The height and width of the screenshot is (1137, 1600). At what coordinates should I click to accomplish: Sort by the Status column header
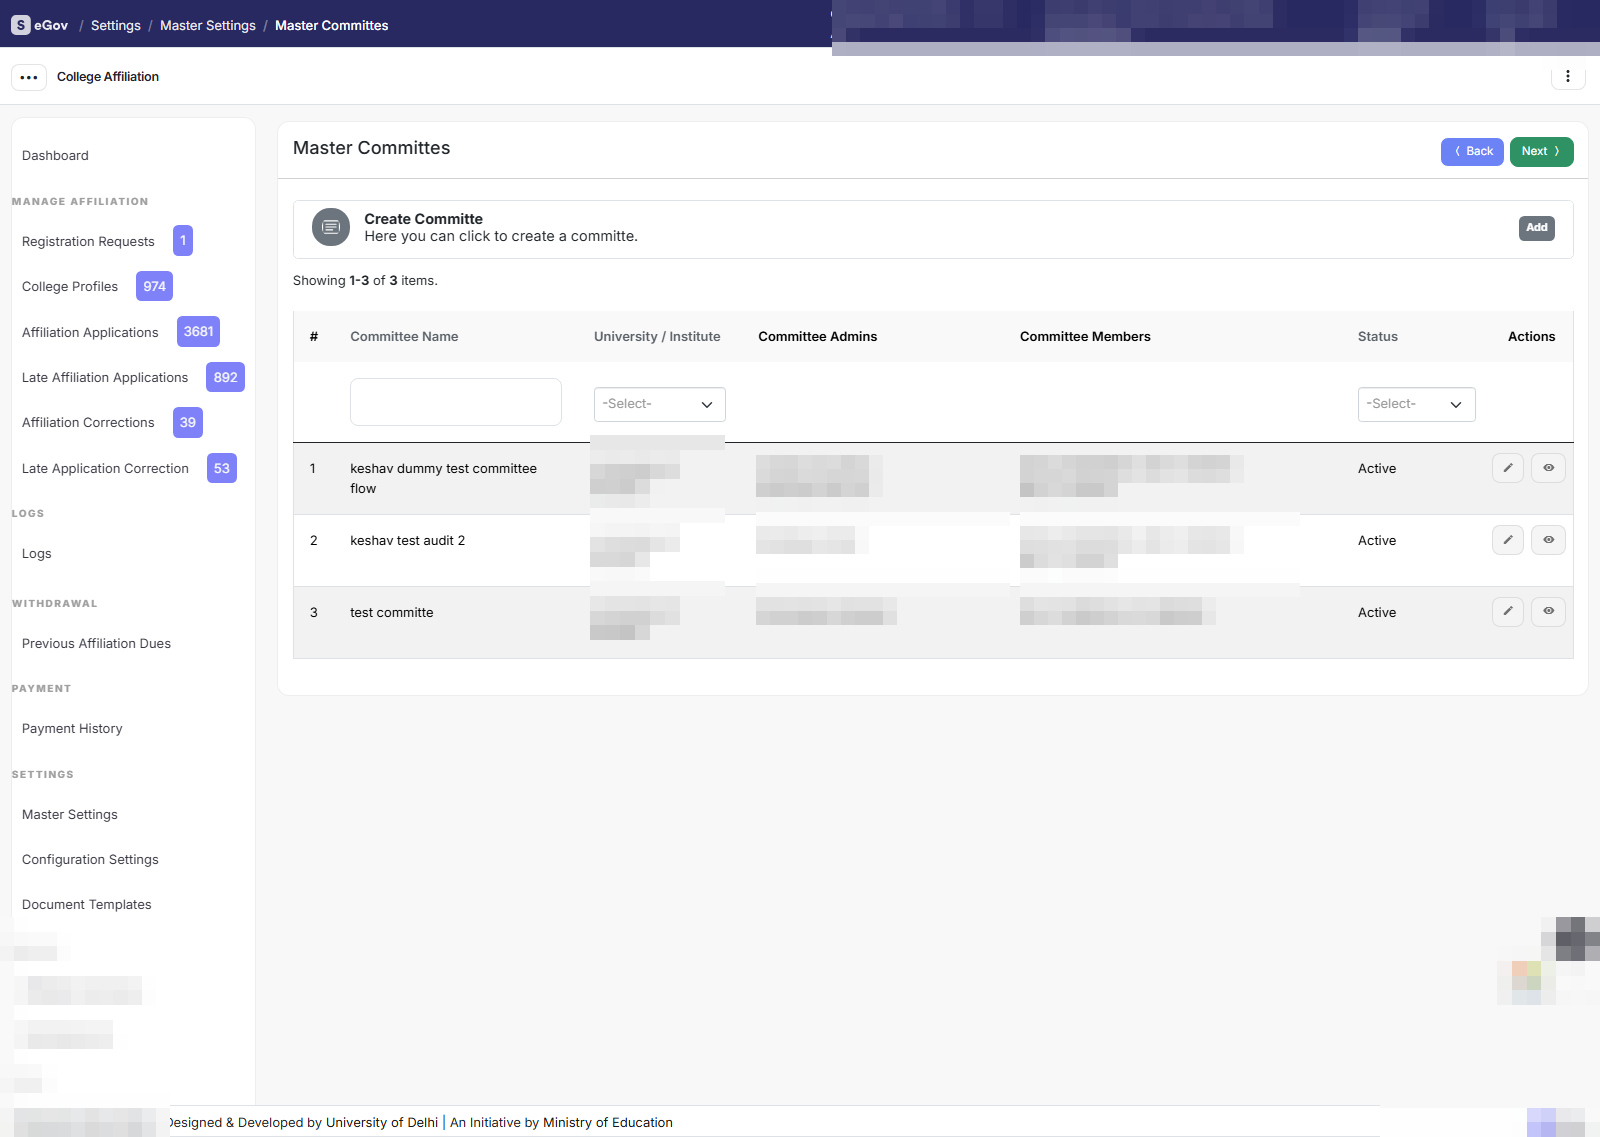click(x=1378, y=337)
